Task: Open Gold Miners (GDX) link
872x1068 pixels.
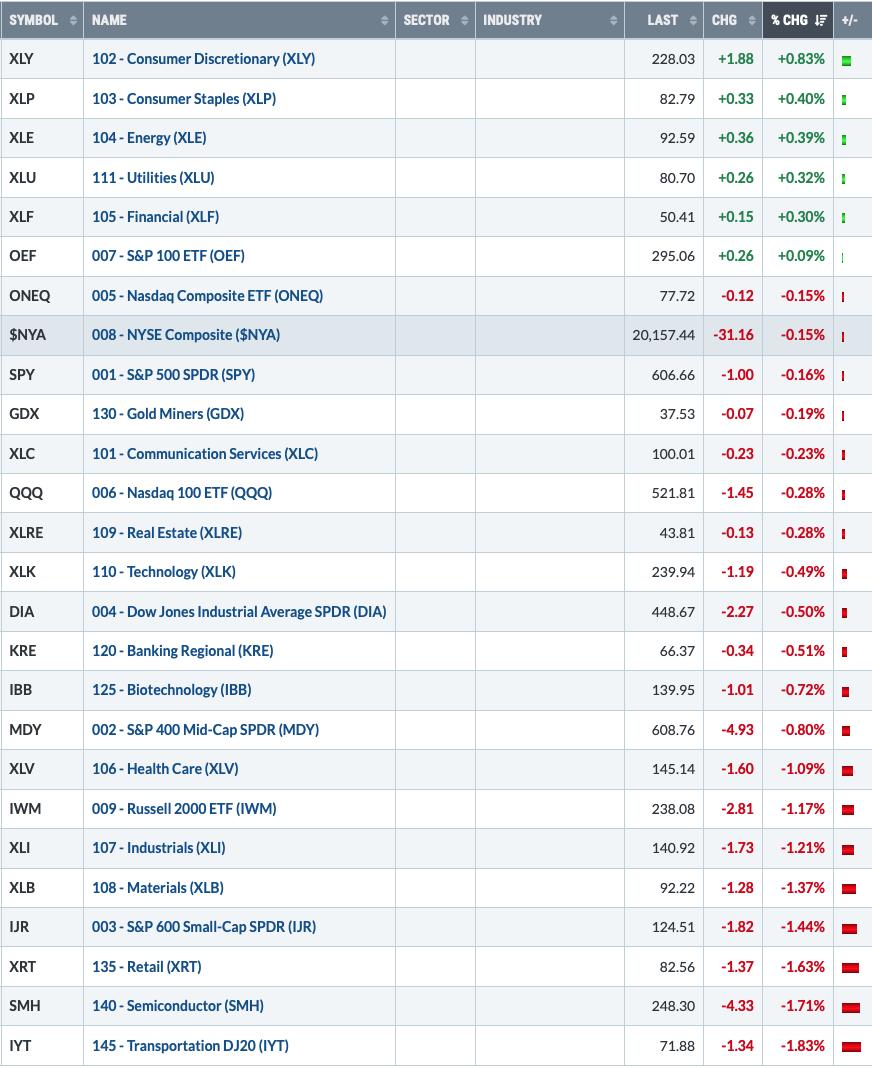Action: click(x=168, y=414)
